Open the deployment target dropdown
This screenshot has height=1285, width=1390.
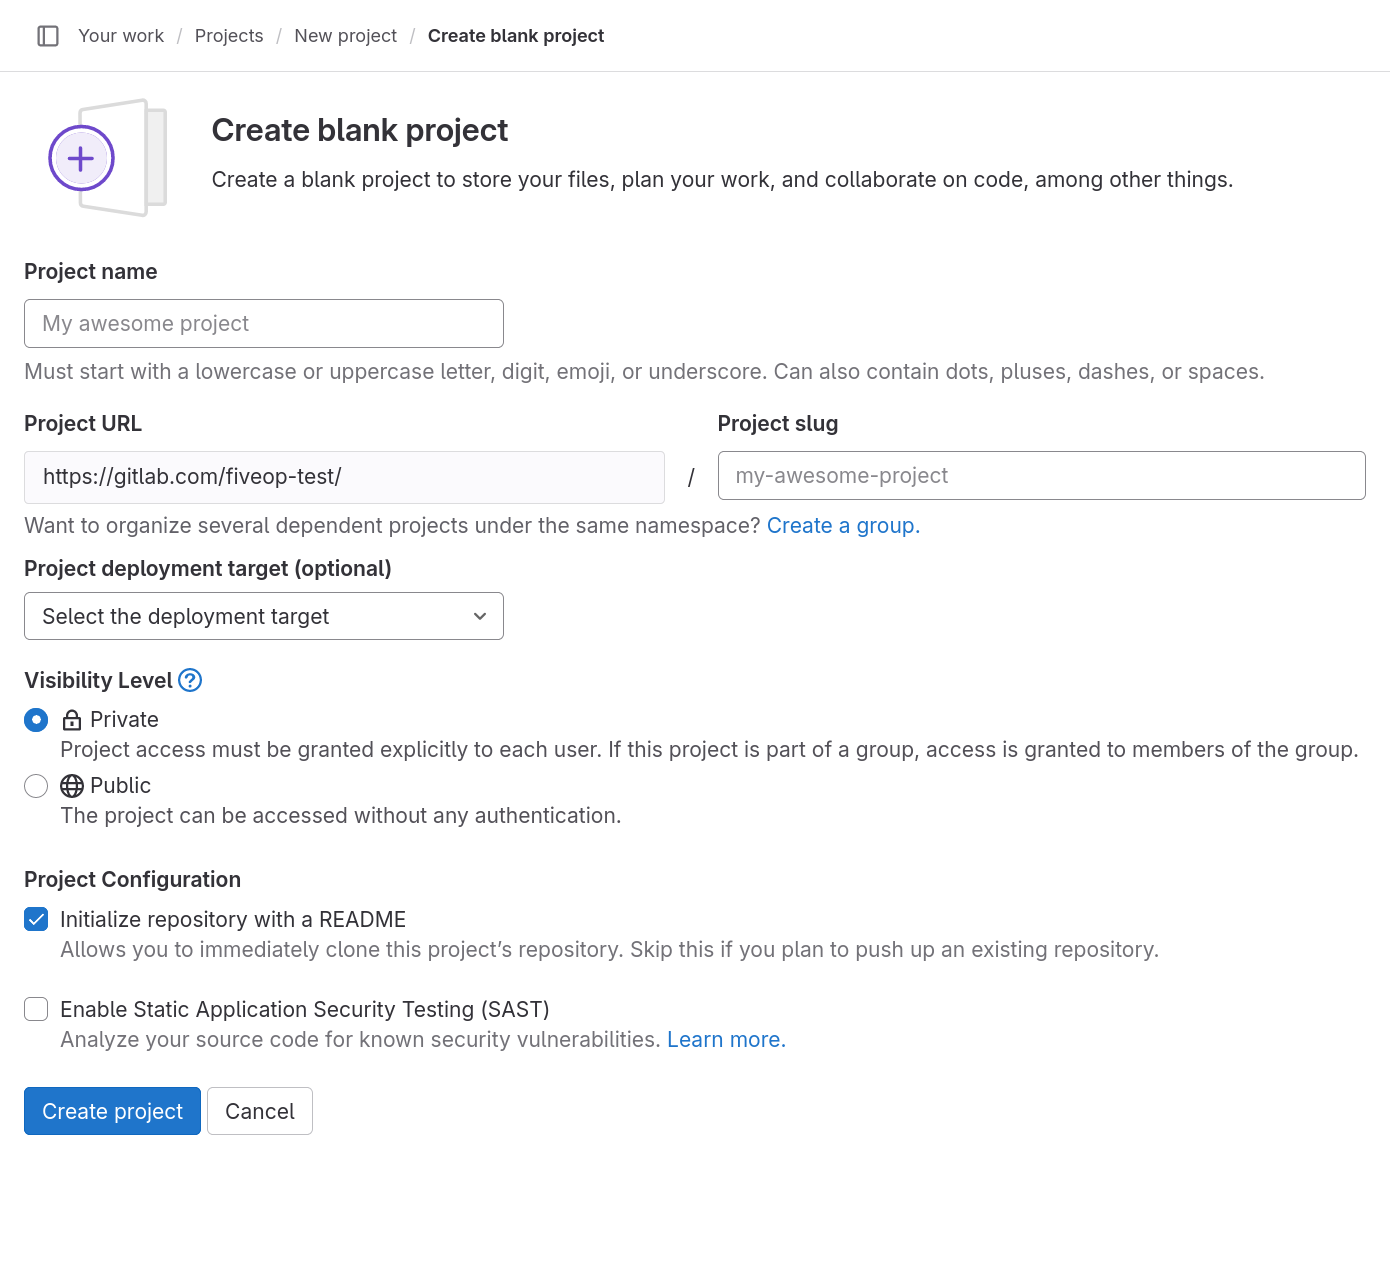(x=263, y=616)
